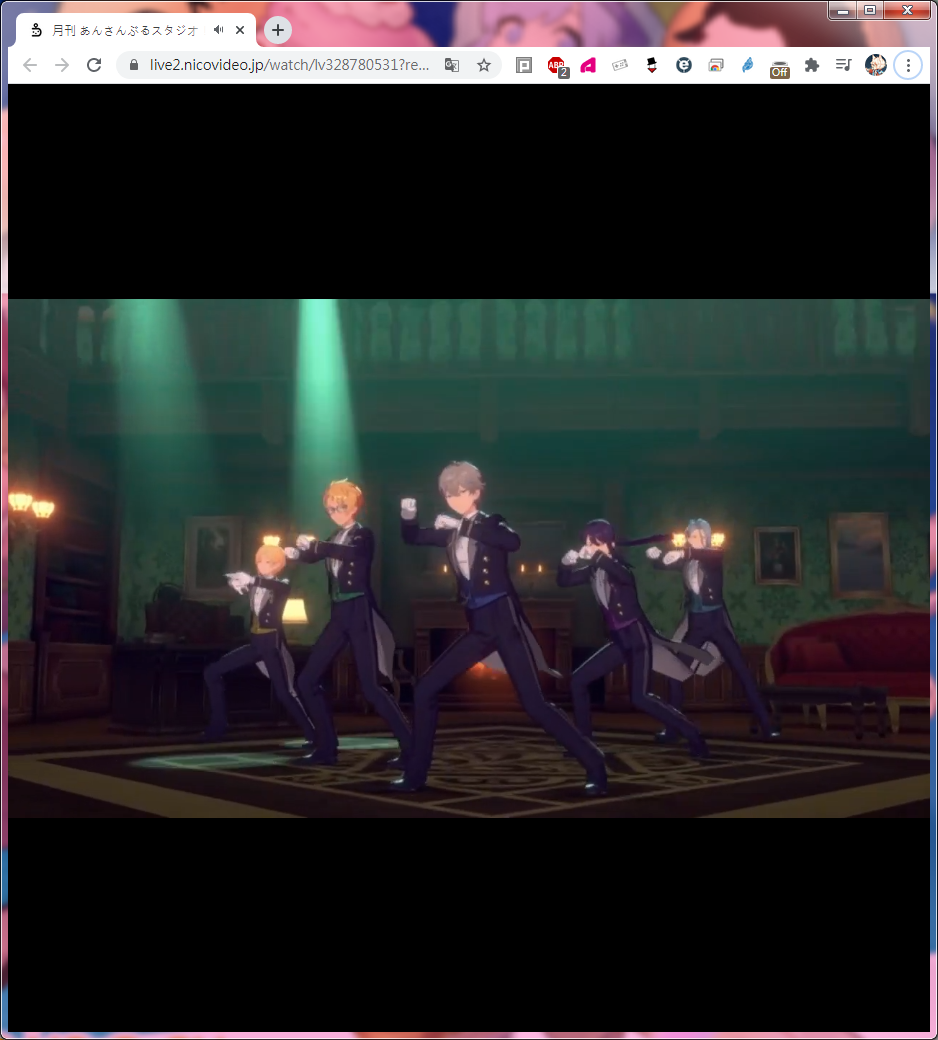This screenshot has width=938, height=1040.
Task: Open the media control playlist icon
Action: tap(844, 65)
